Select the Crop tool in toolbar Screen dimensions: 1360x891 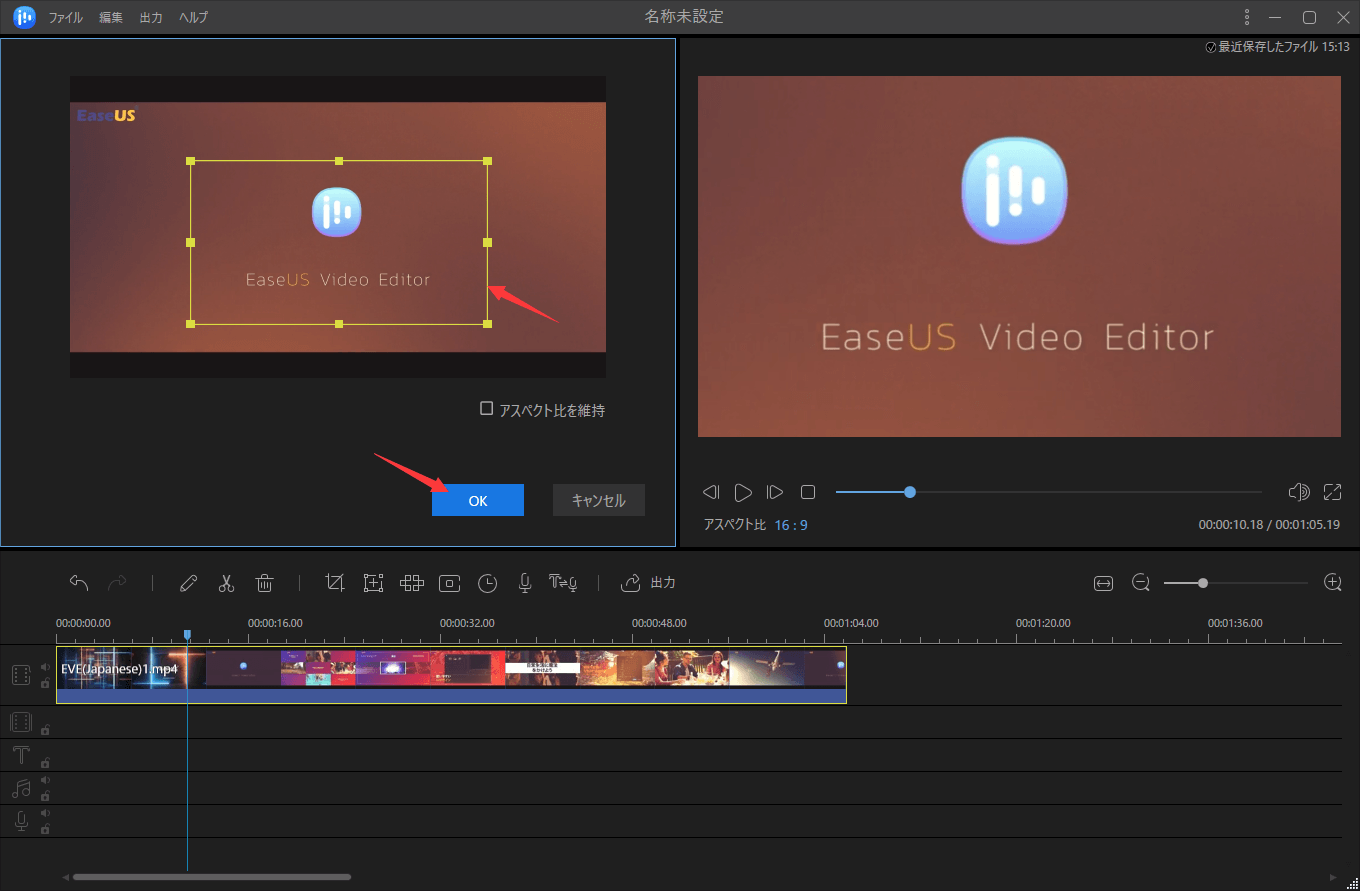335,583
